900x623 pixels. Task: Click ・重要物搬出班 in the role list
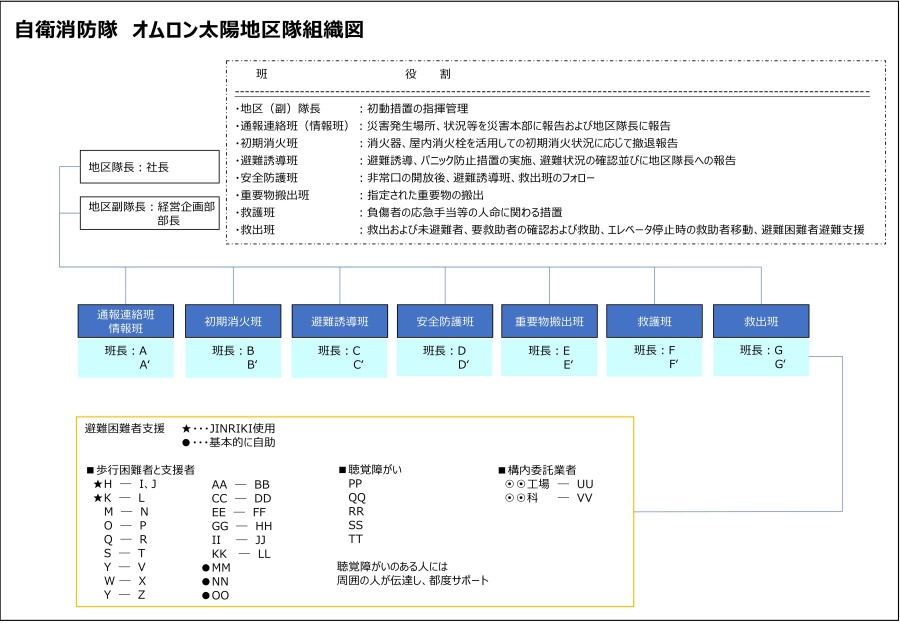[273, 195]
